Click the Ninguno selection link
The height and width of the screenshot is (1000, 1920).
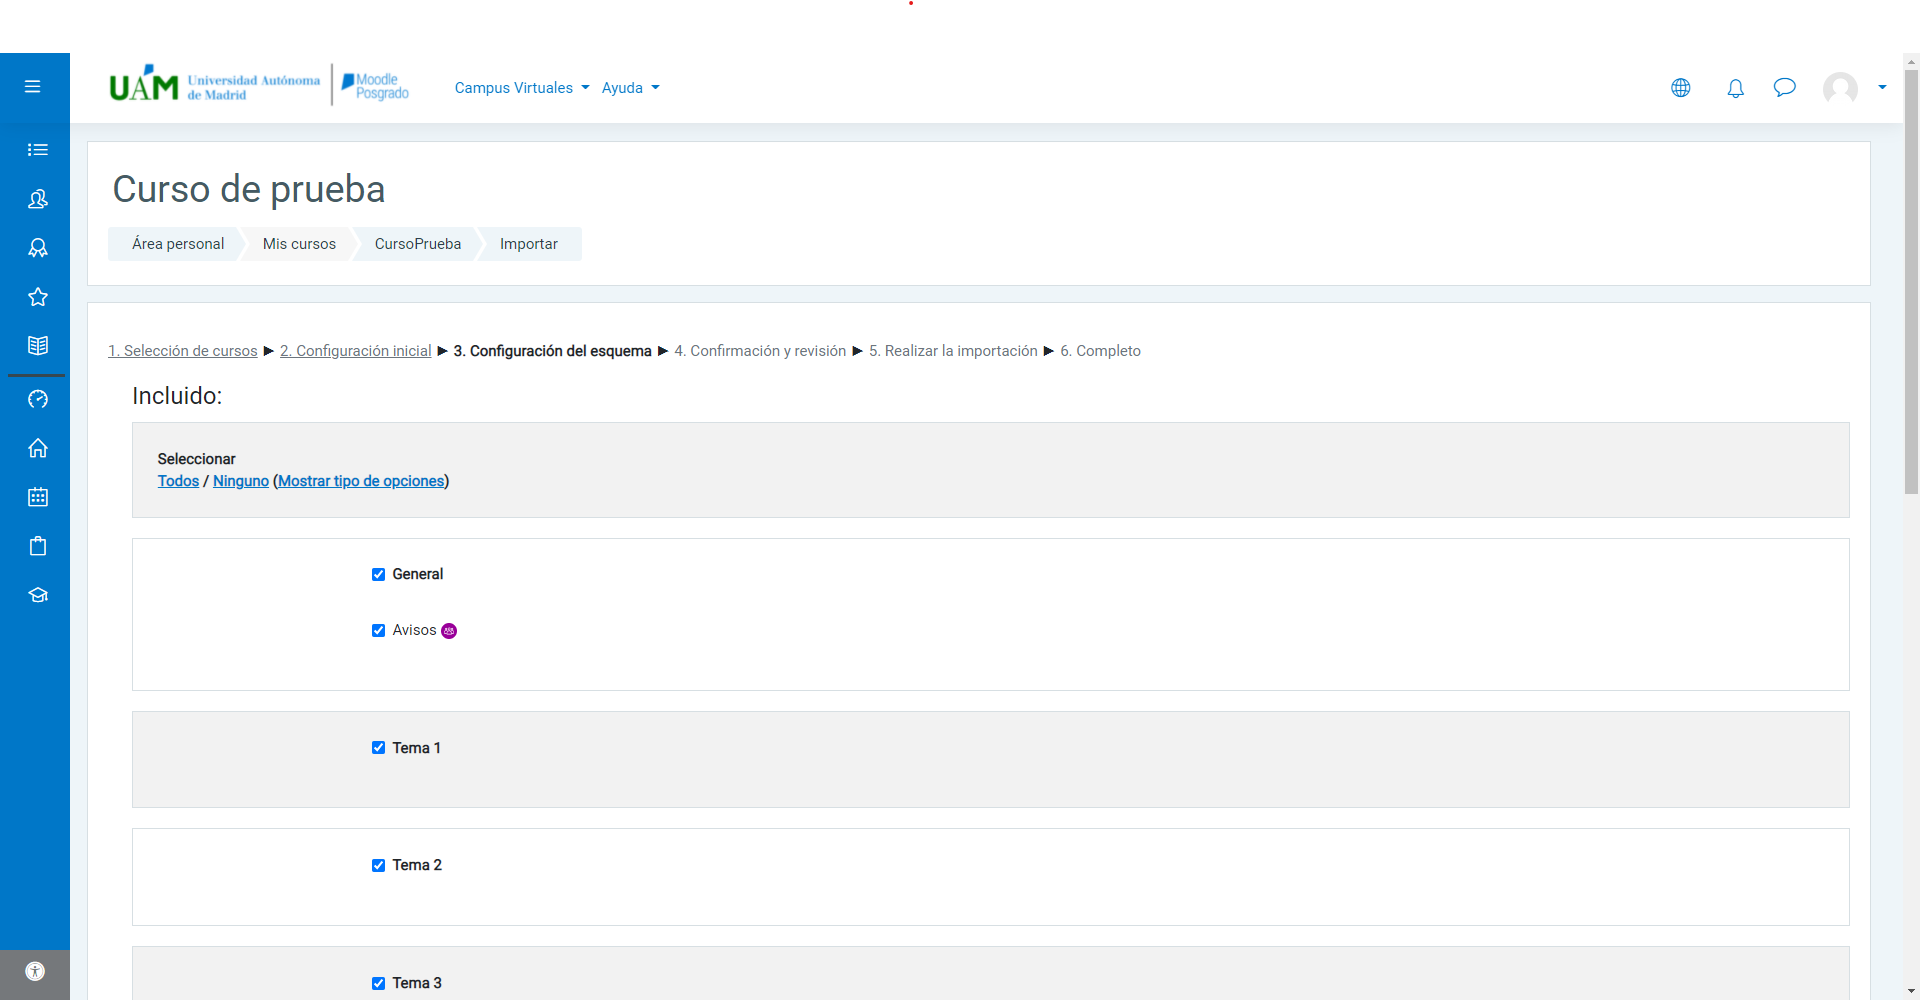[x=241, y=481]
